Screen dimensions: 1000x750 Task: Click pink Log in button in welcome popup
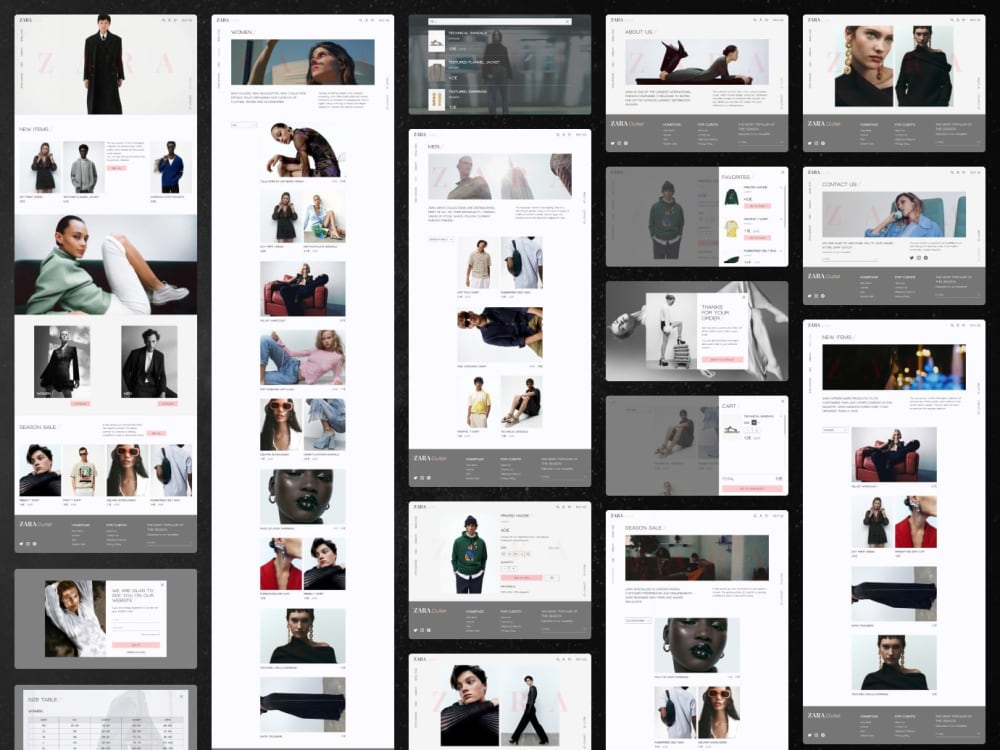136,645
